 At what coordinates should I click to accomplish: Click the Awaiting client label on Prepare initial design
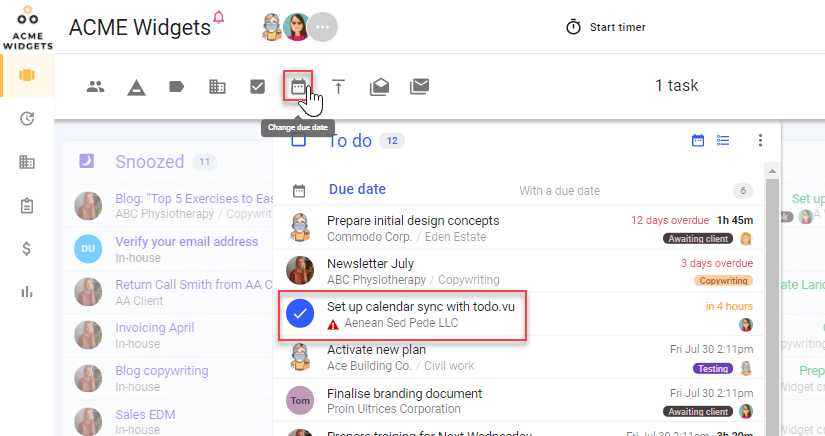tap(698, 239)
